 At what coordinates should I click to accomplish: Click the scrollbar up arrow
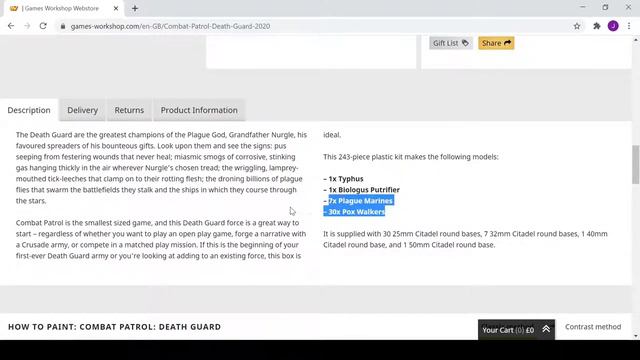636,40
